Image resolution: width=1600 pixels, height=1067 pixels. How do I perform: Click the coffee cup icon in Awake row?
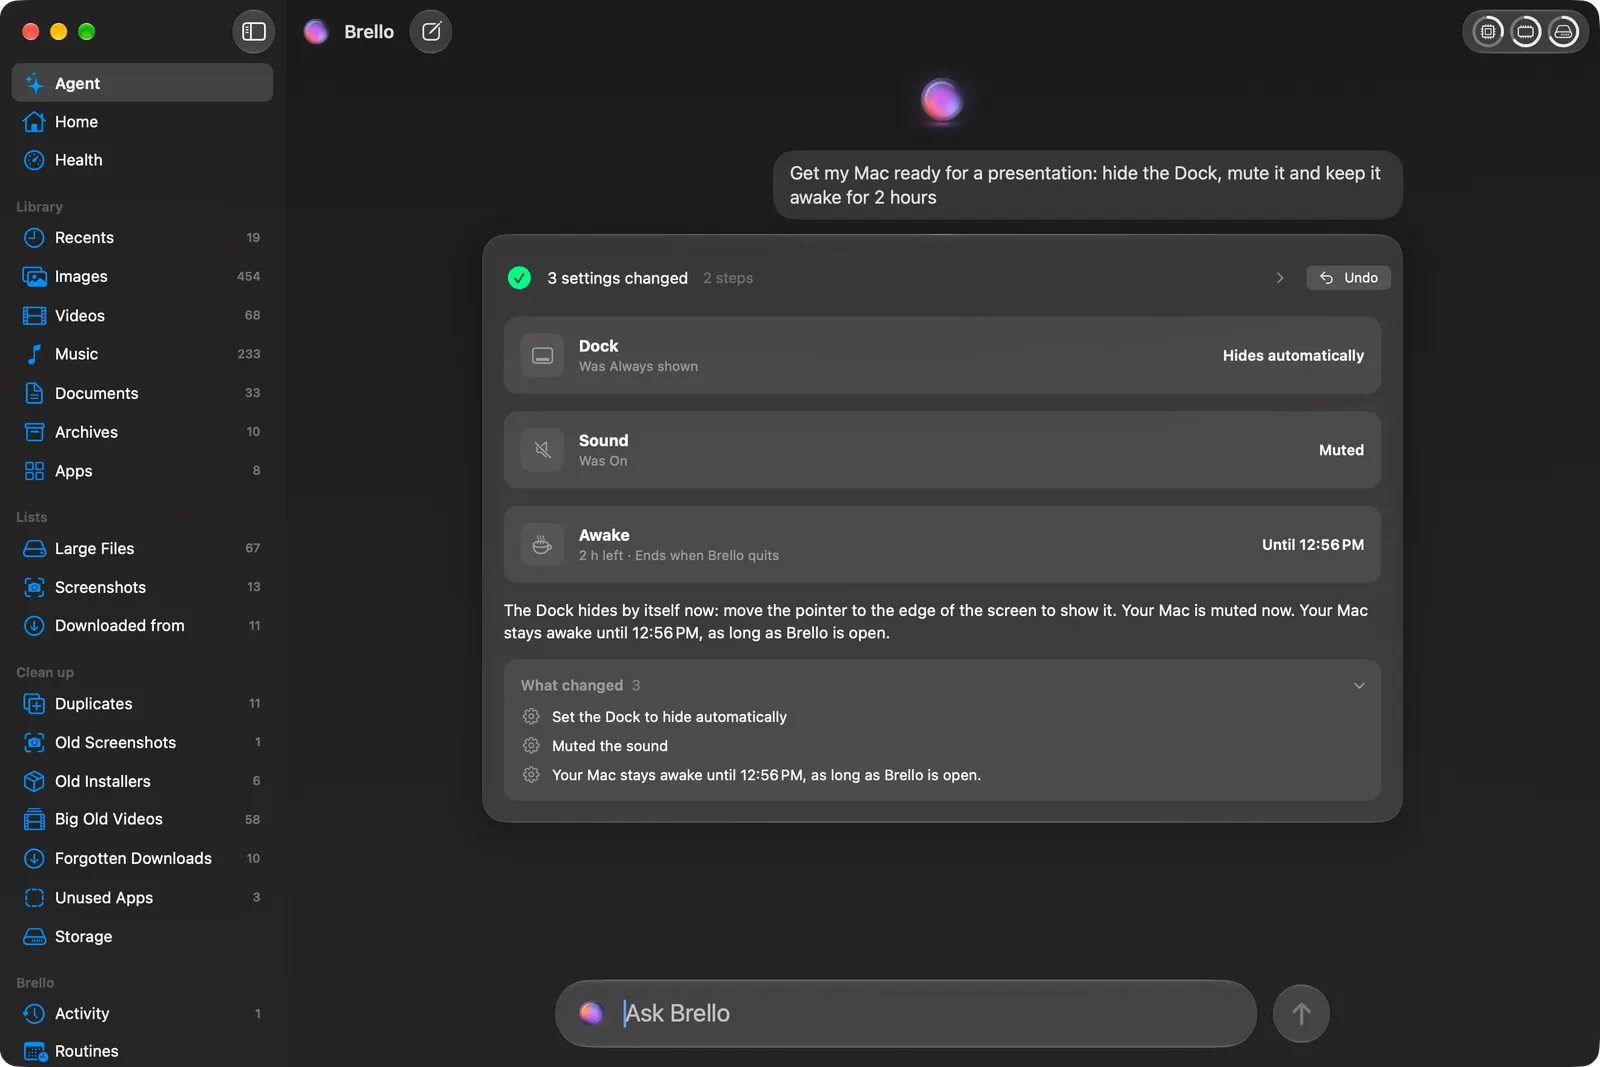(x=542, y=545)
